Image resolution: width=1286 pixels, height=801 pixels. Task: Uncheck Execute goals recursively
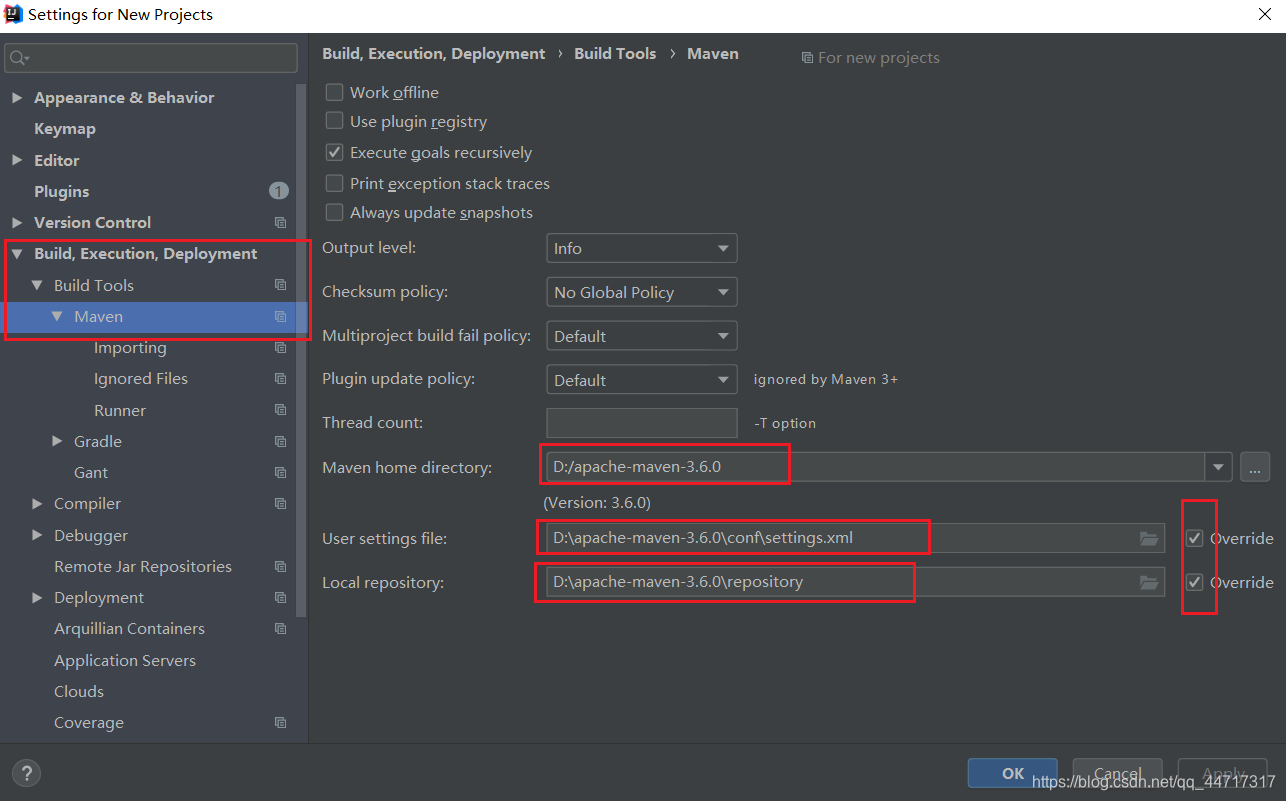335,153
